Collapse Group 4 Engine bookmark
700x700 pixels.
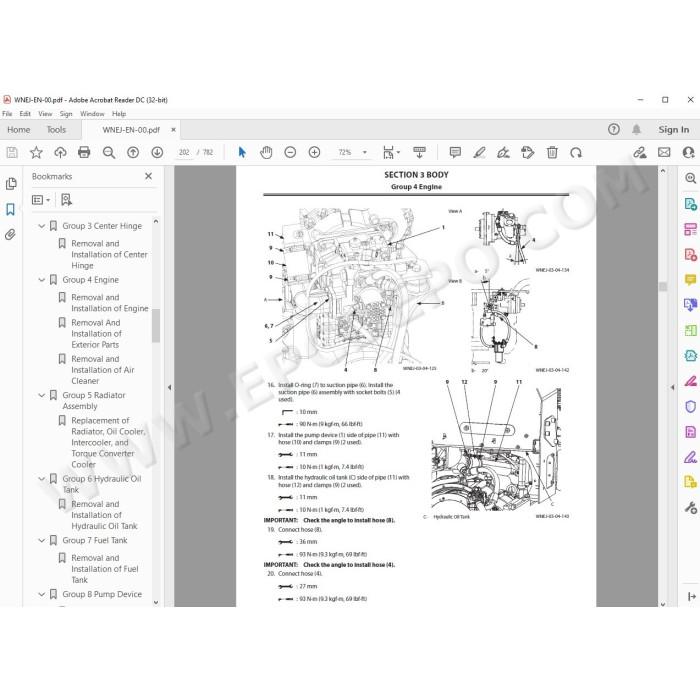coord(42,280)
